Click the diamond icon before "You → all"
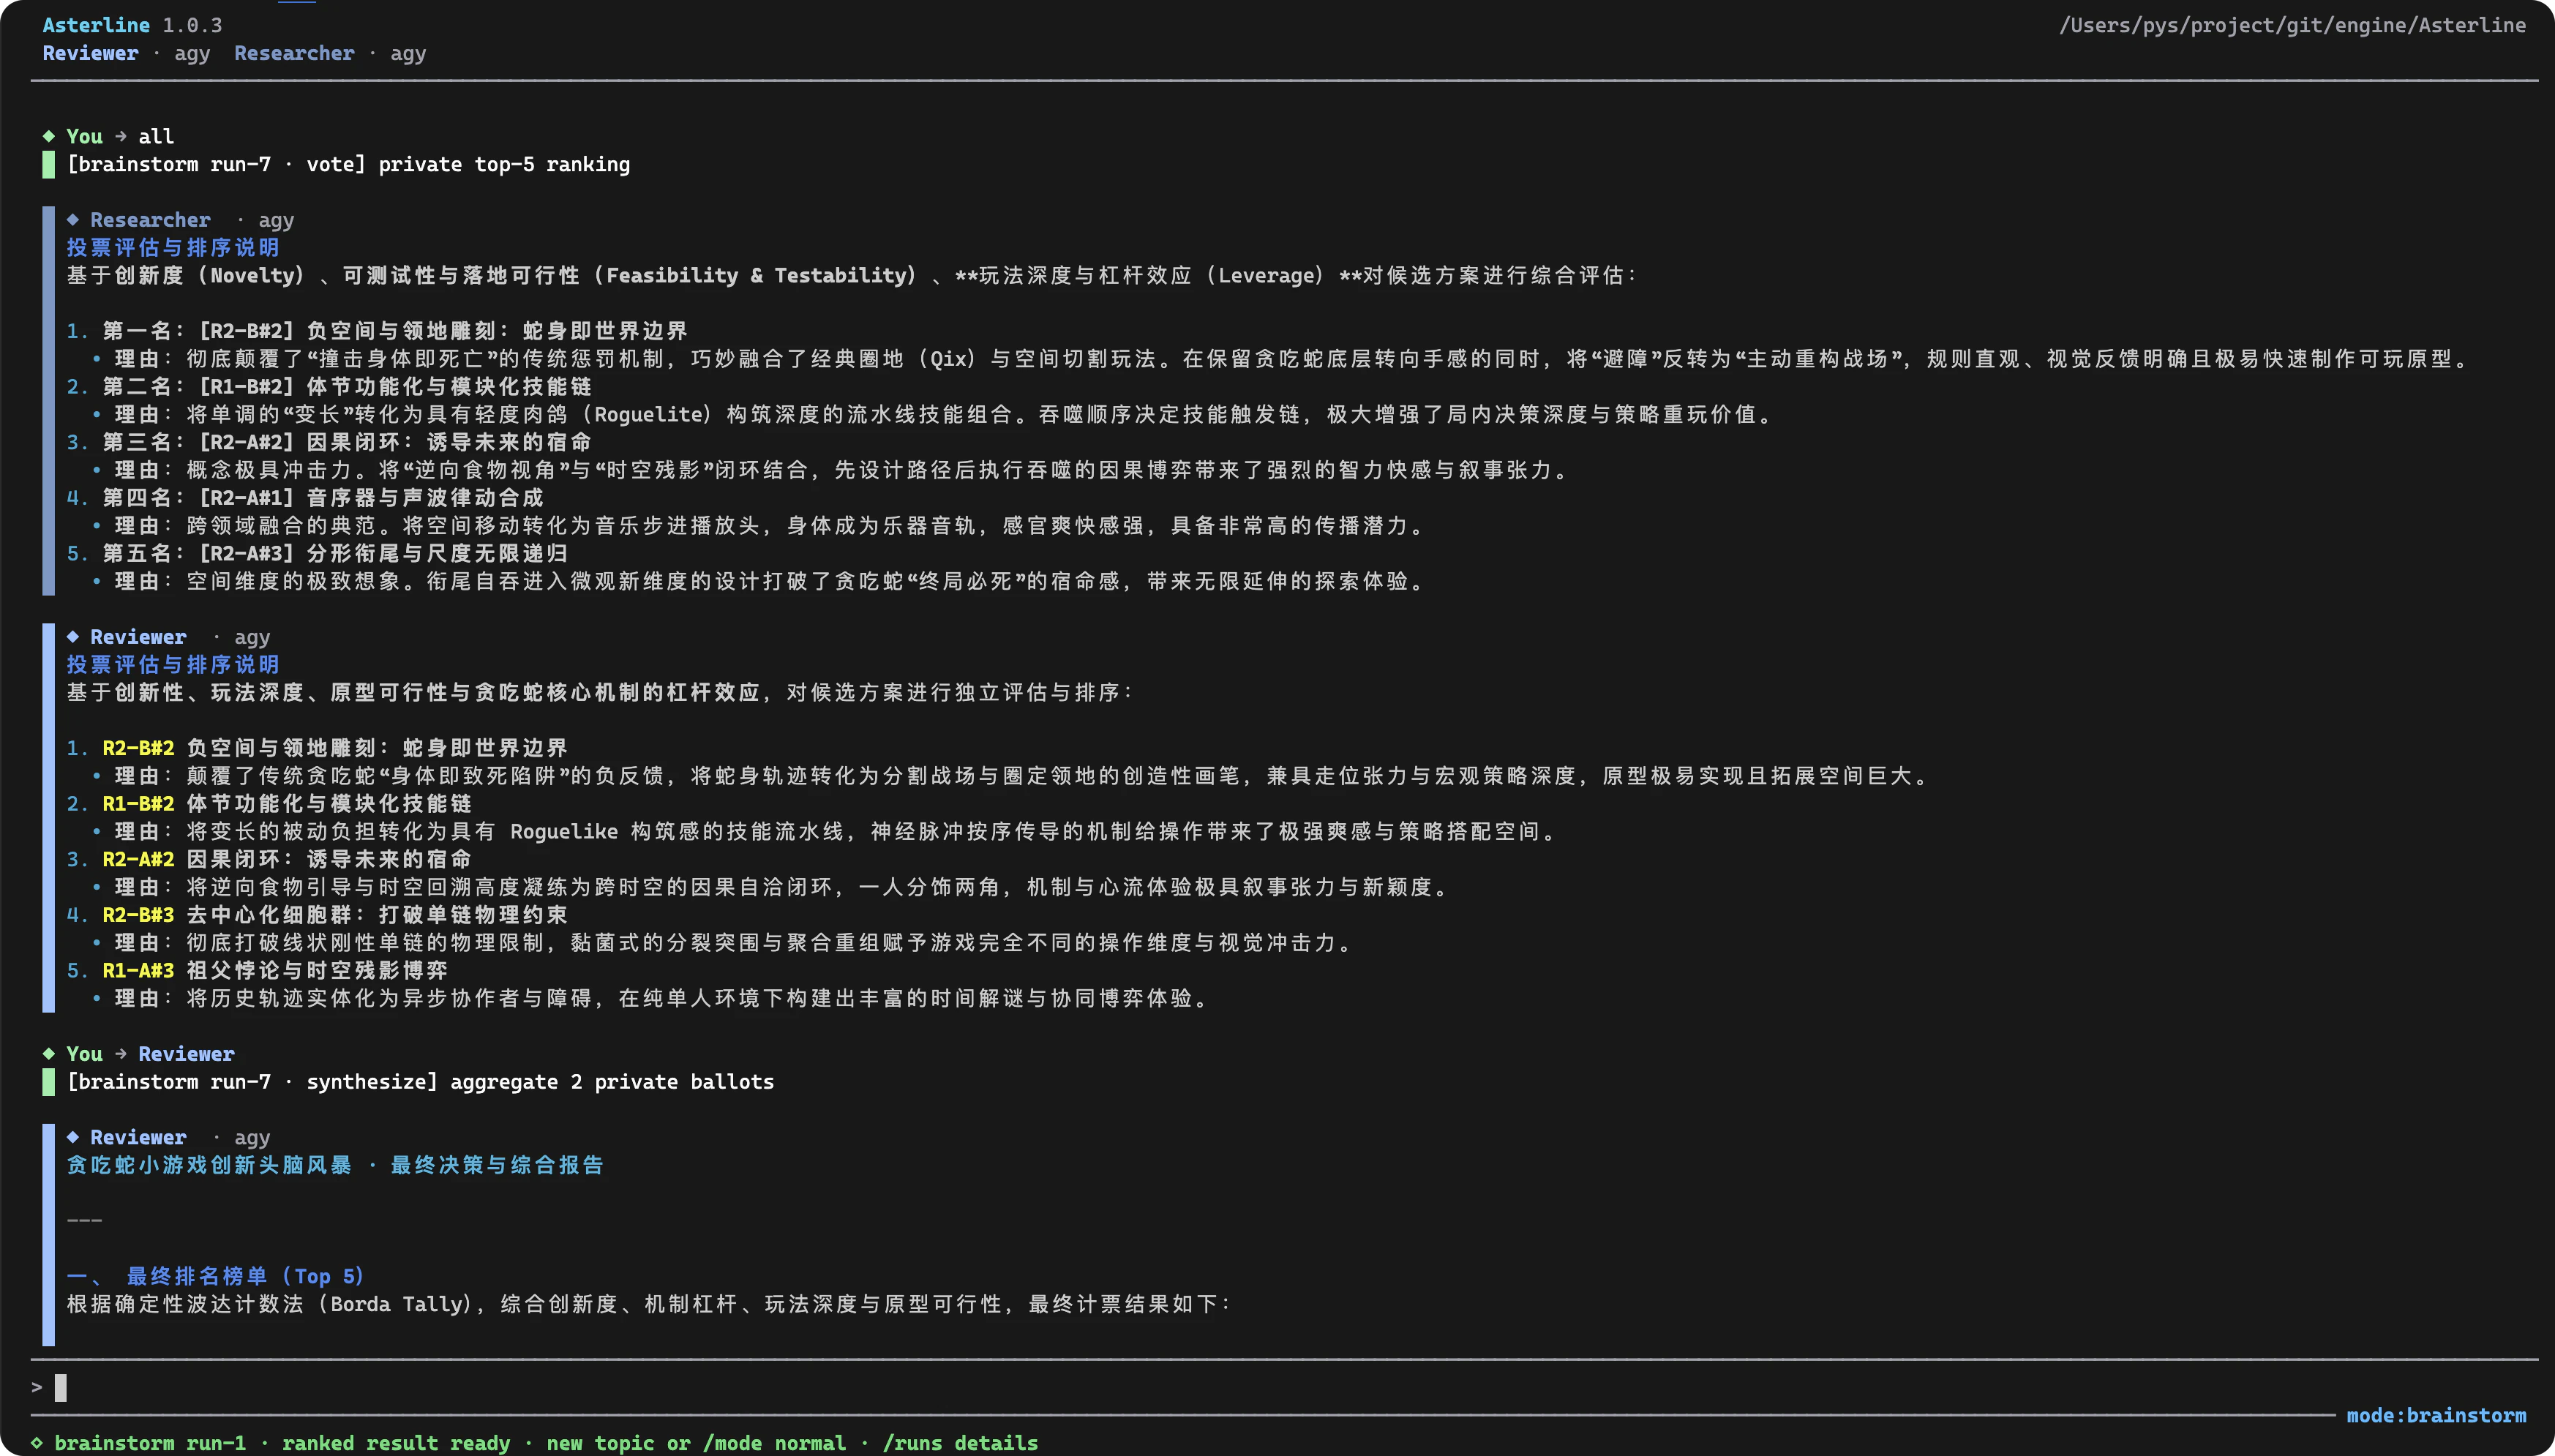Viewport: 2555px width, 1456px height. tap(49, 136)
